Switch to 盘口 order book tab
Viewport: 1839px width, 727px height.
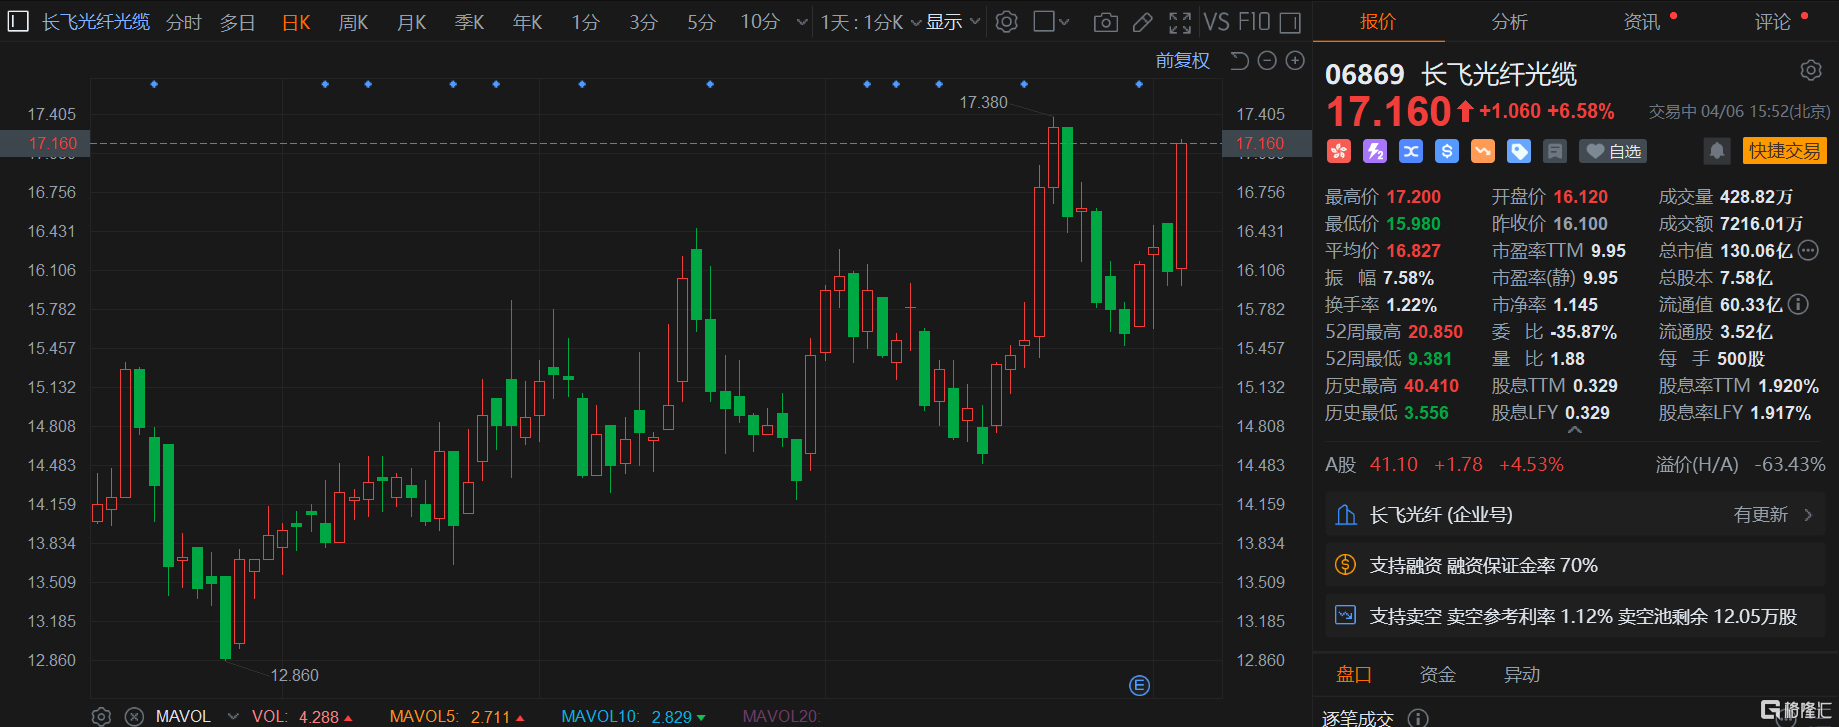click(1354, 675)
